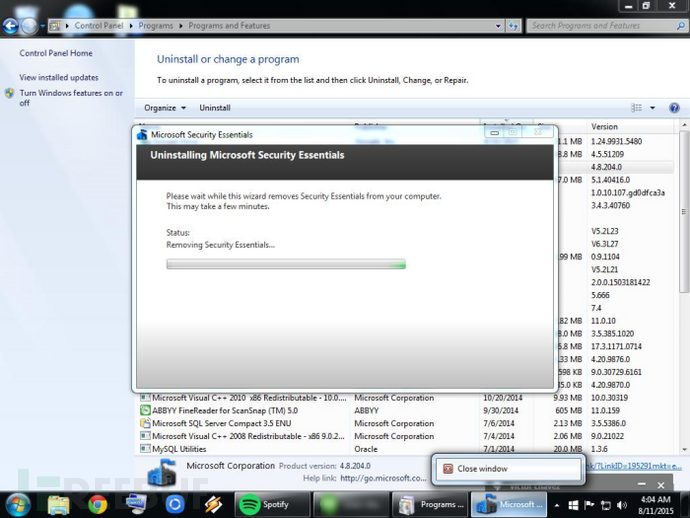The height and width of the screenshot is (518, 690).
Task: Click the shield icon beside Windows features
Action: point(10,93)
